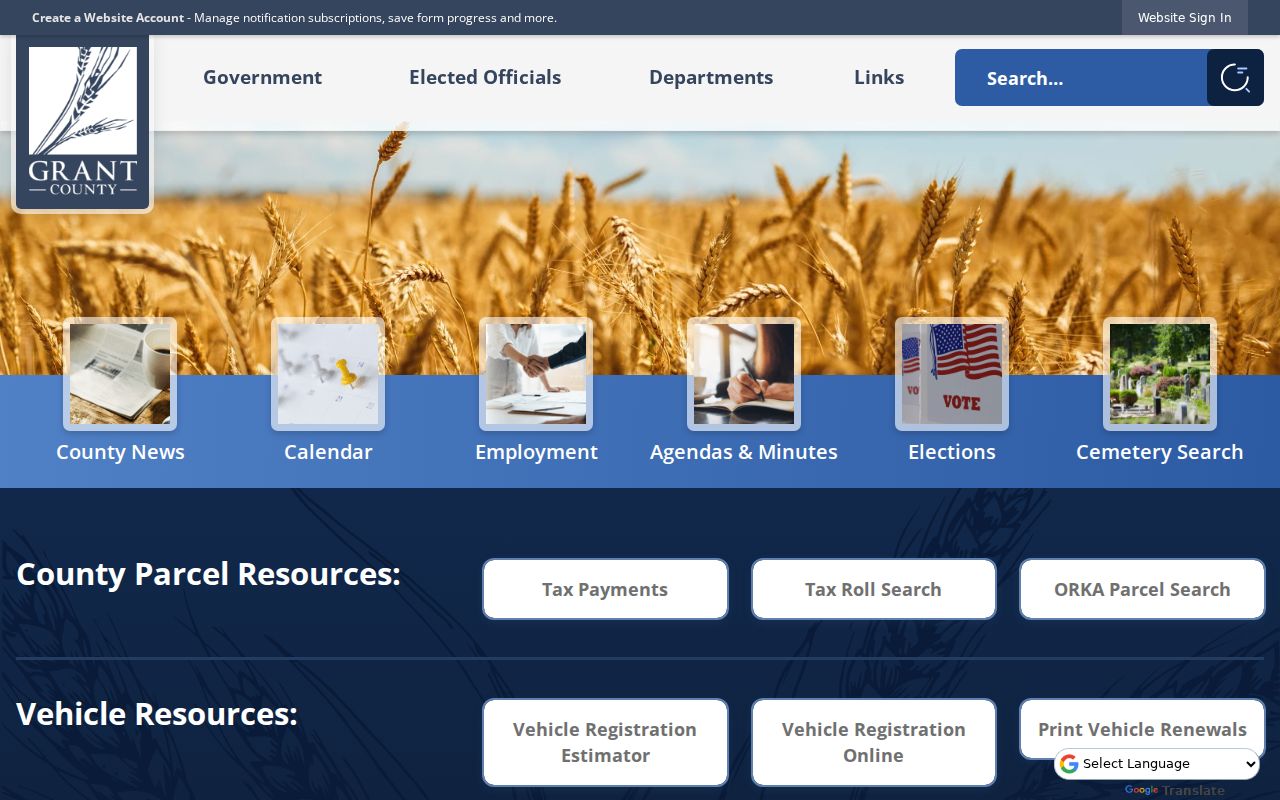
Task: Click the Tax Roll Search button
Action: [x=873, y=589]
